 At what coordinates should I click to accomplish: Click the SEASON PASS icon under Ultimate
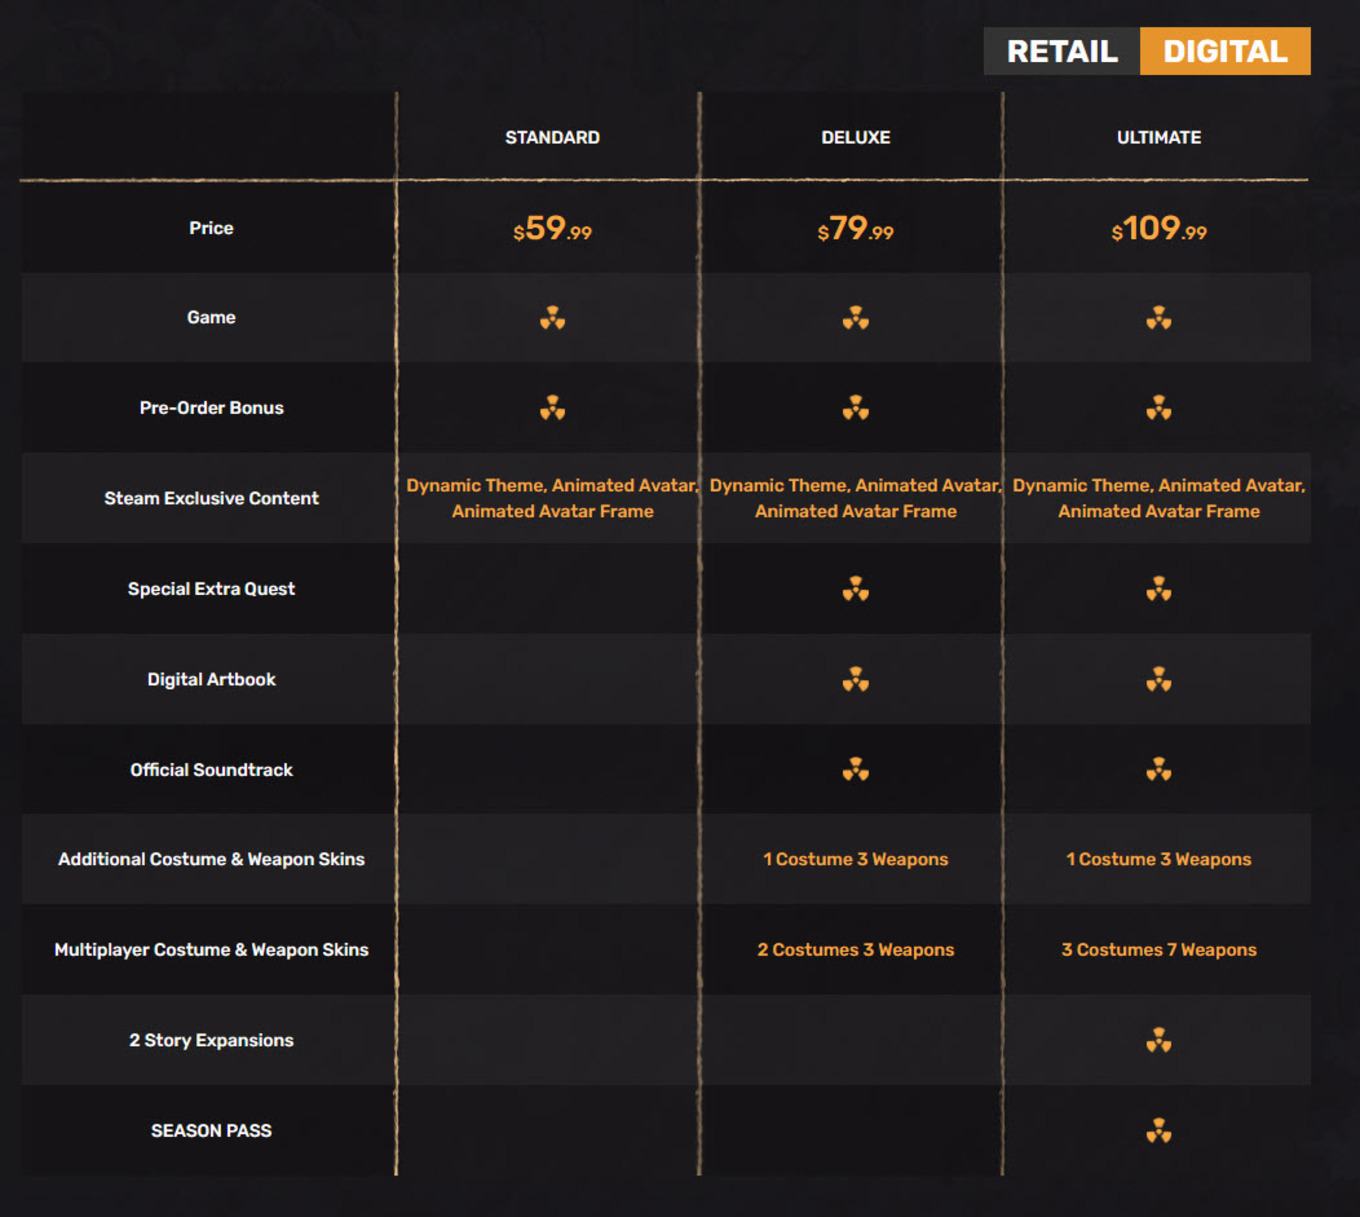tap(1159, 1131)
